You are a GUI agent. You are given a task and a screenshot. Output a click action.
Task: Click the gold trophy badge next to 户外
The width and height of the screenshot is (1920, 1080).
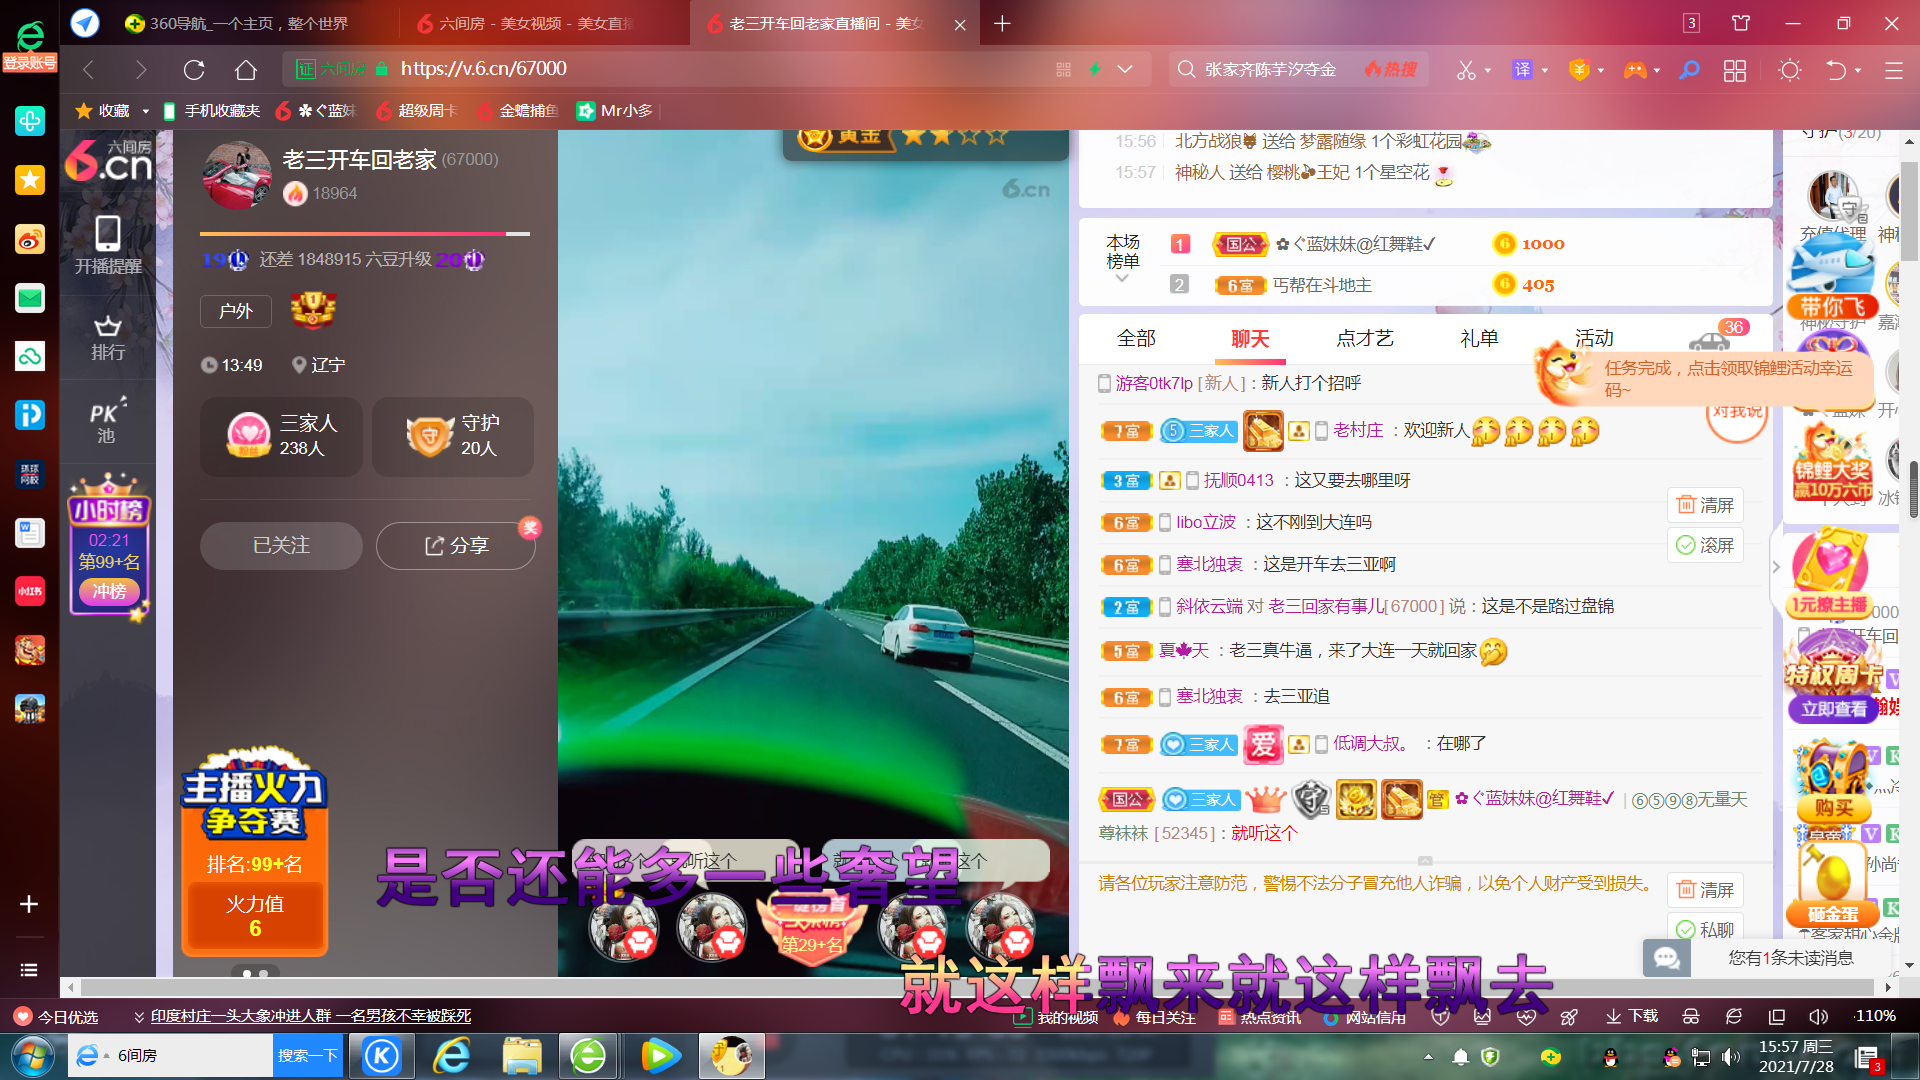point(313,310)
